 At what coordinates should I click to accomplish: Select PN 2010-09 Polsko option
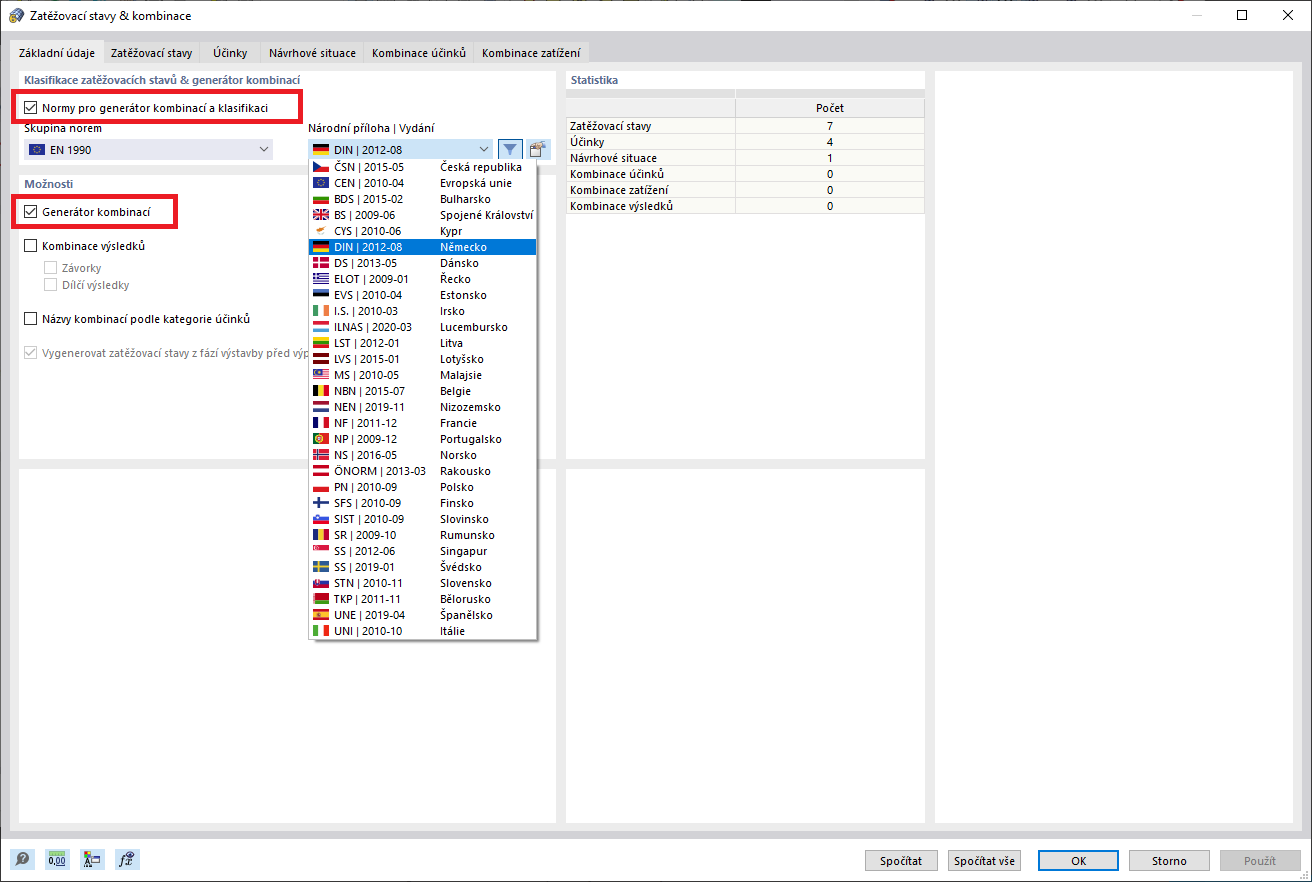coord(423,487)
